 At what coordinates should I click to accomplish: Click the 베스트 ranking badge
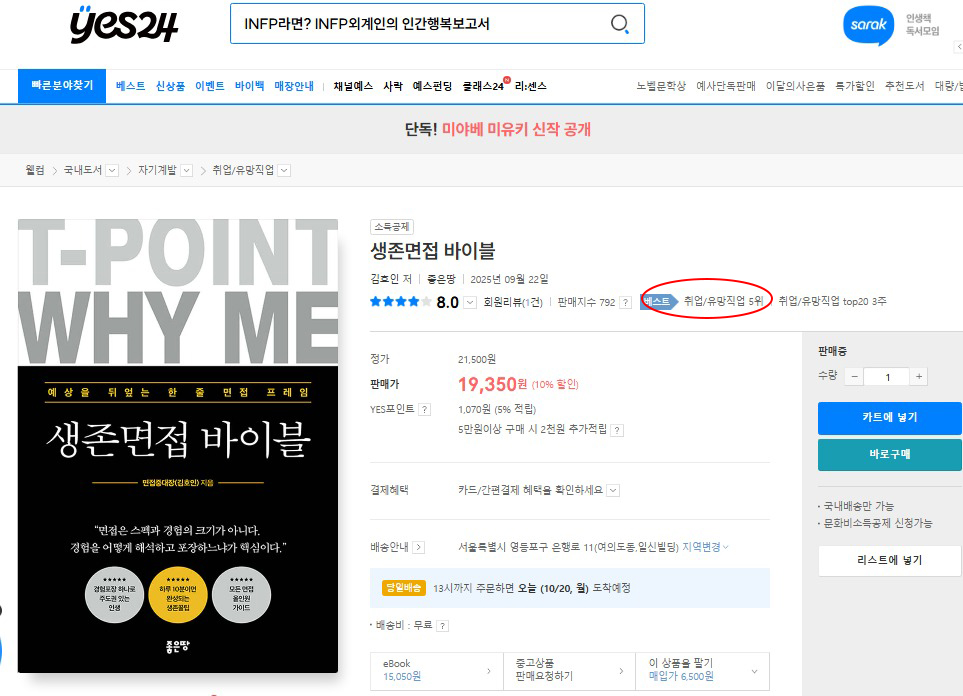coord(657,301)
